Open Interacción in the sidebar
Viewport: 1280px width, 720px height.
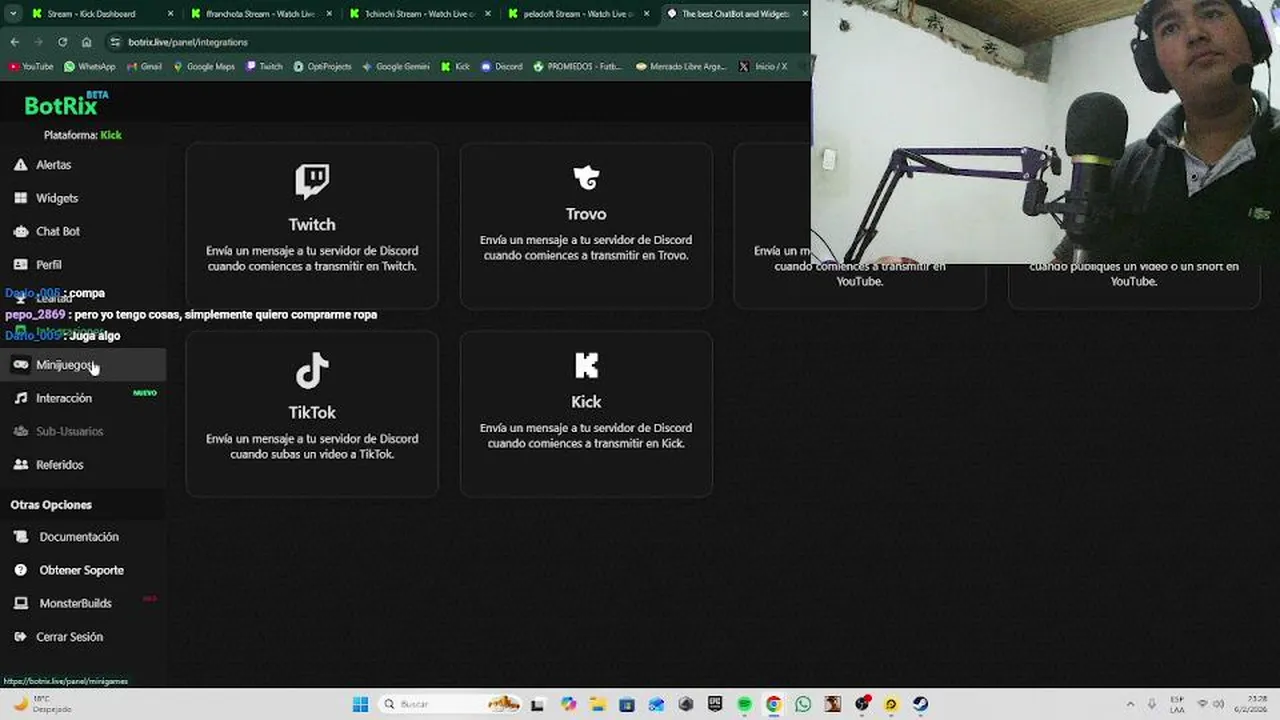click(x=83, y=398)
